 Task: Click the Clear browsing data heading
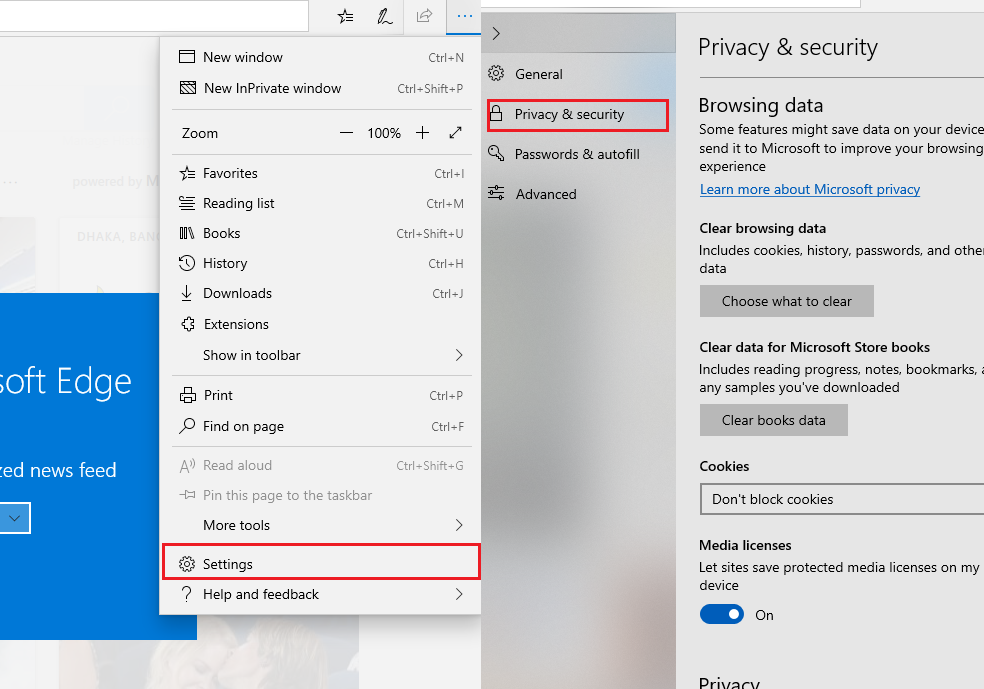point(762,228)
